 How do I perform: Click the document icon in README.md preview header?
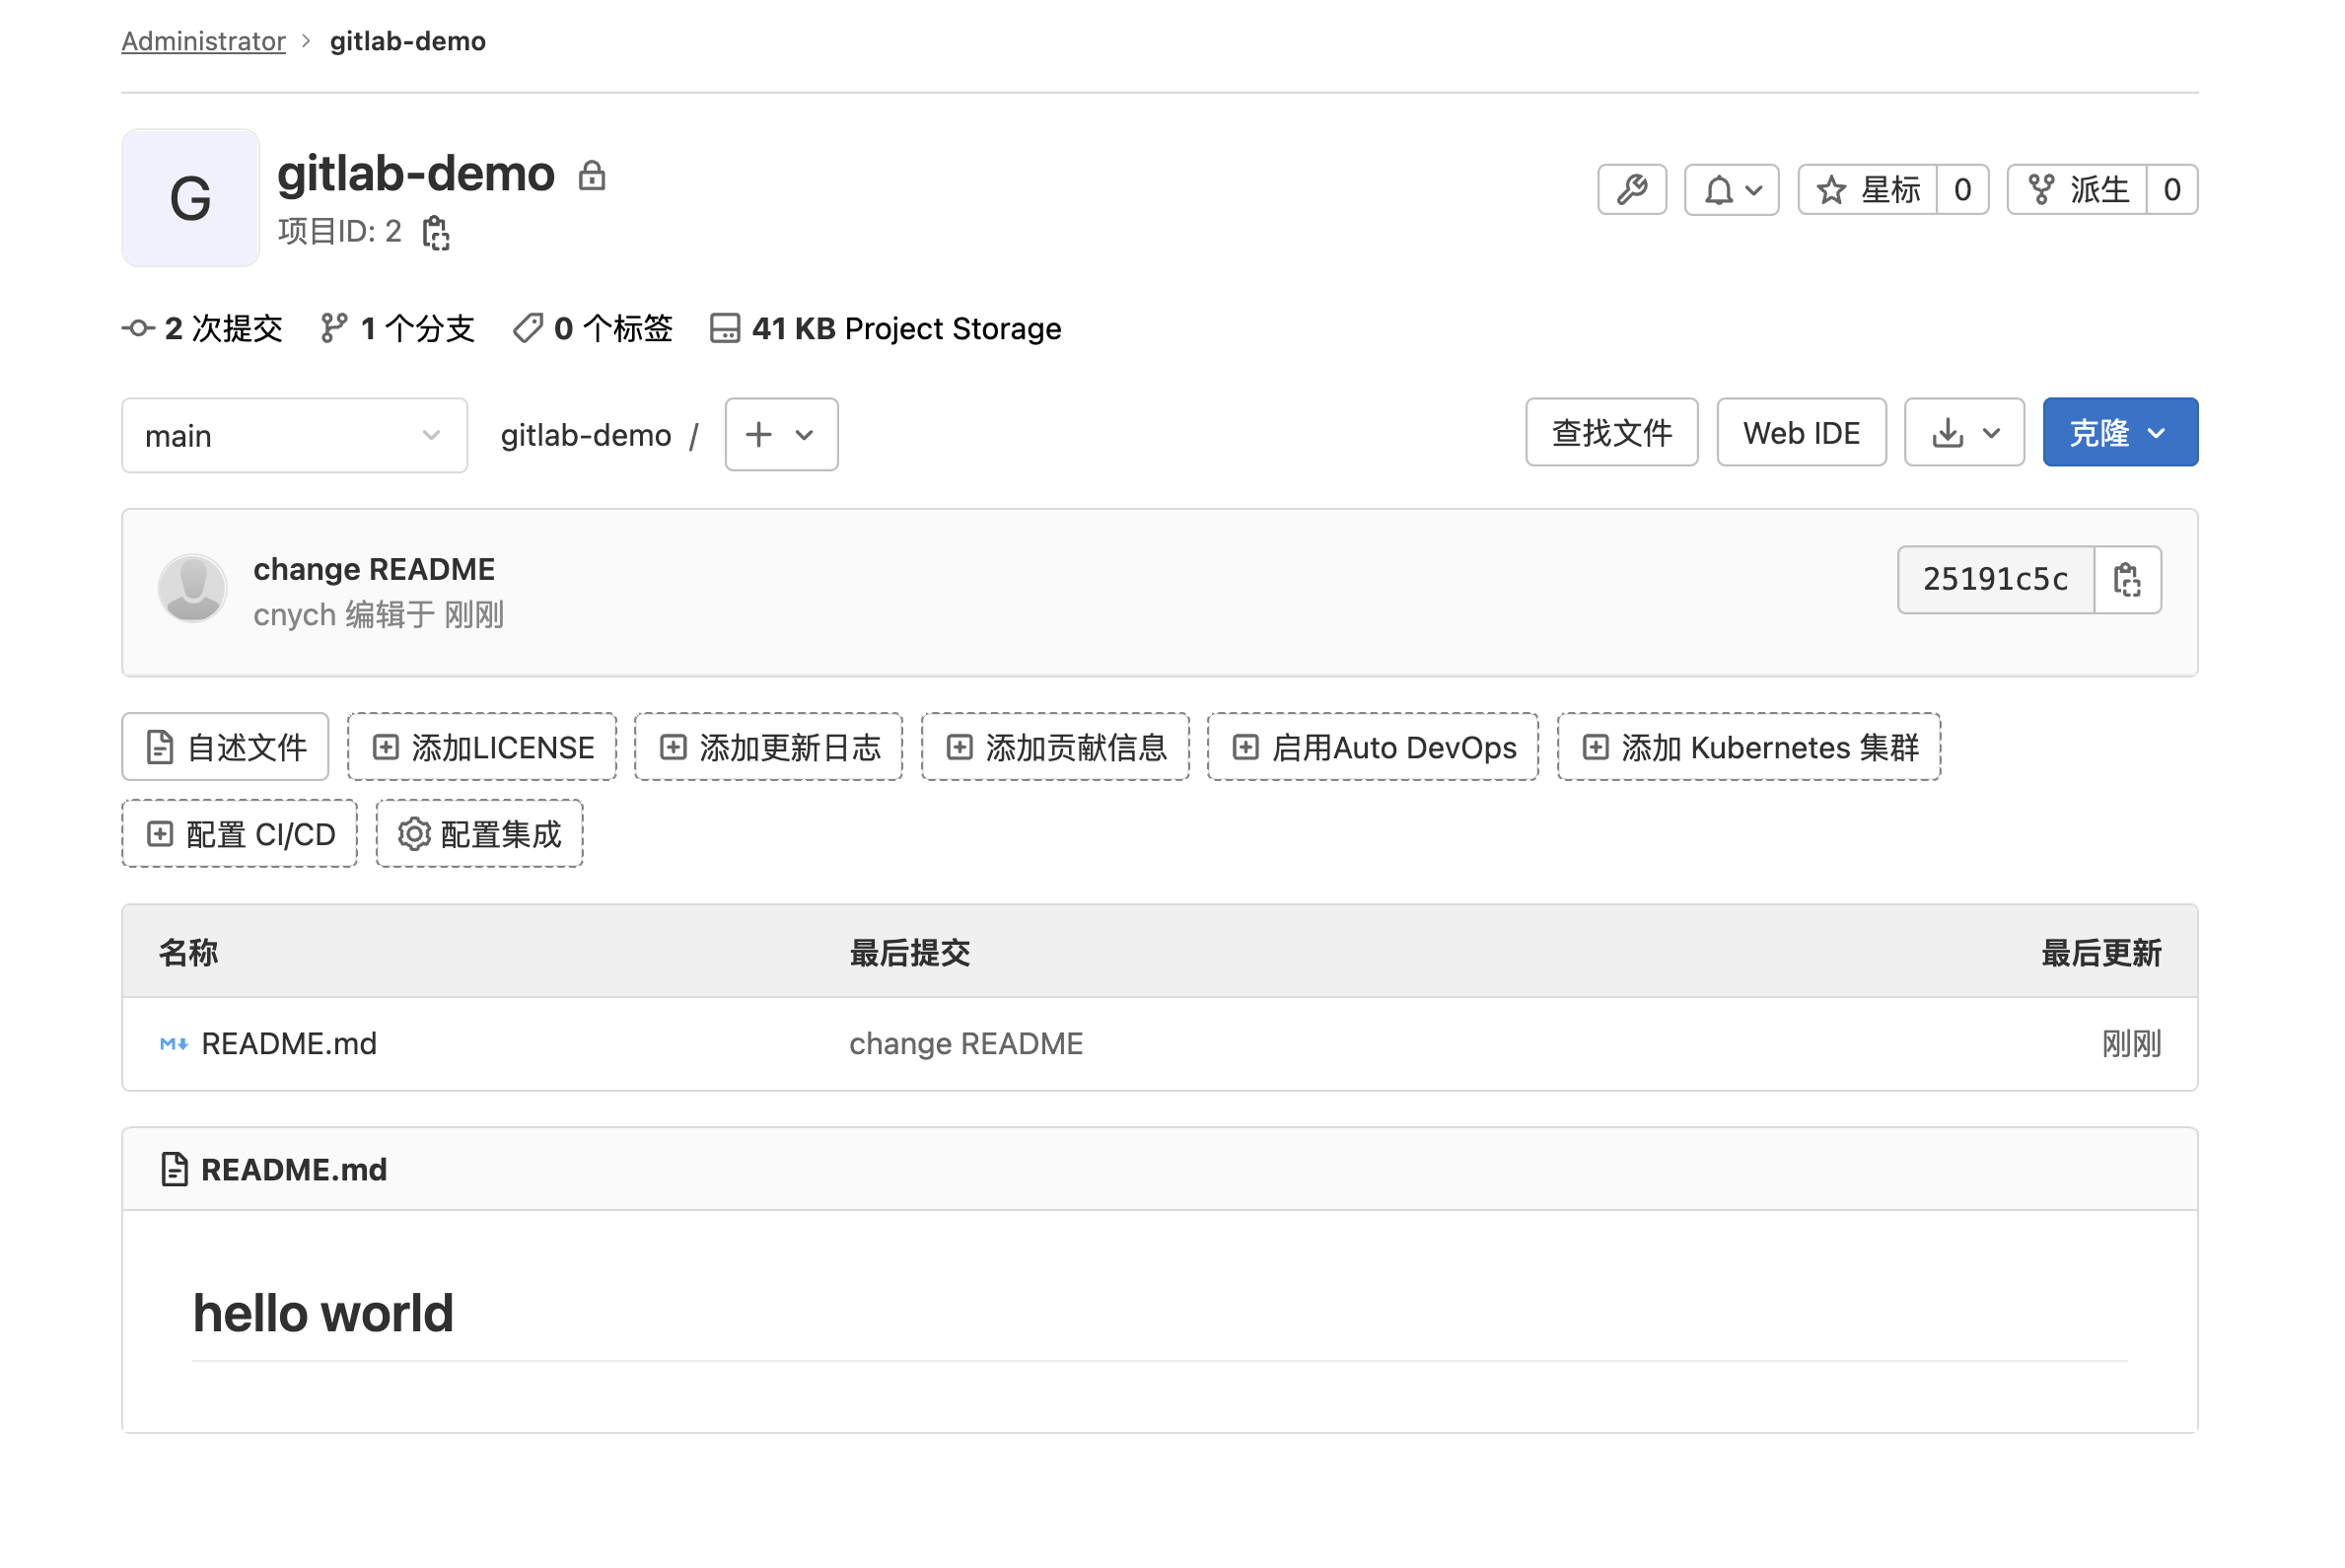click(x=174, y=1169)
